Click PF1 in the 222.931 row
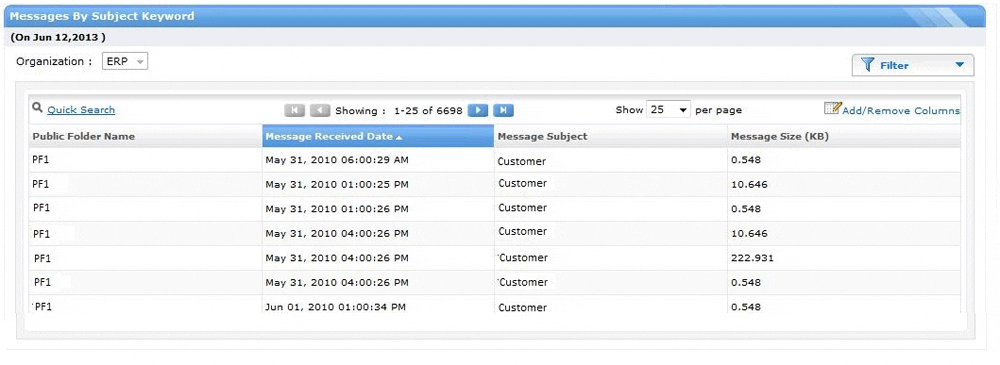This screenshot has width=1000, height=365. coord(42,258)
